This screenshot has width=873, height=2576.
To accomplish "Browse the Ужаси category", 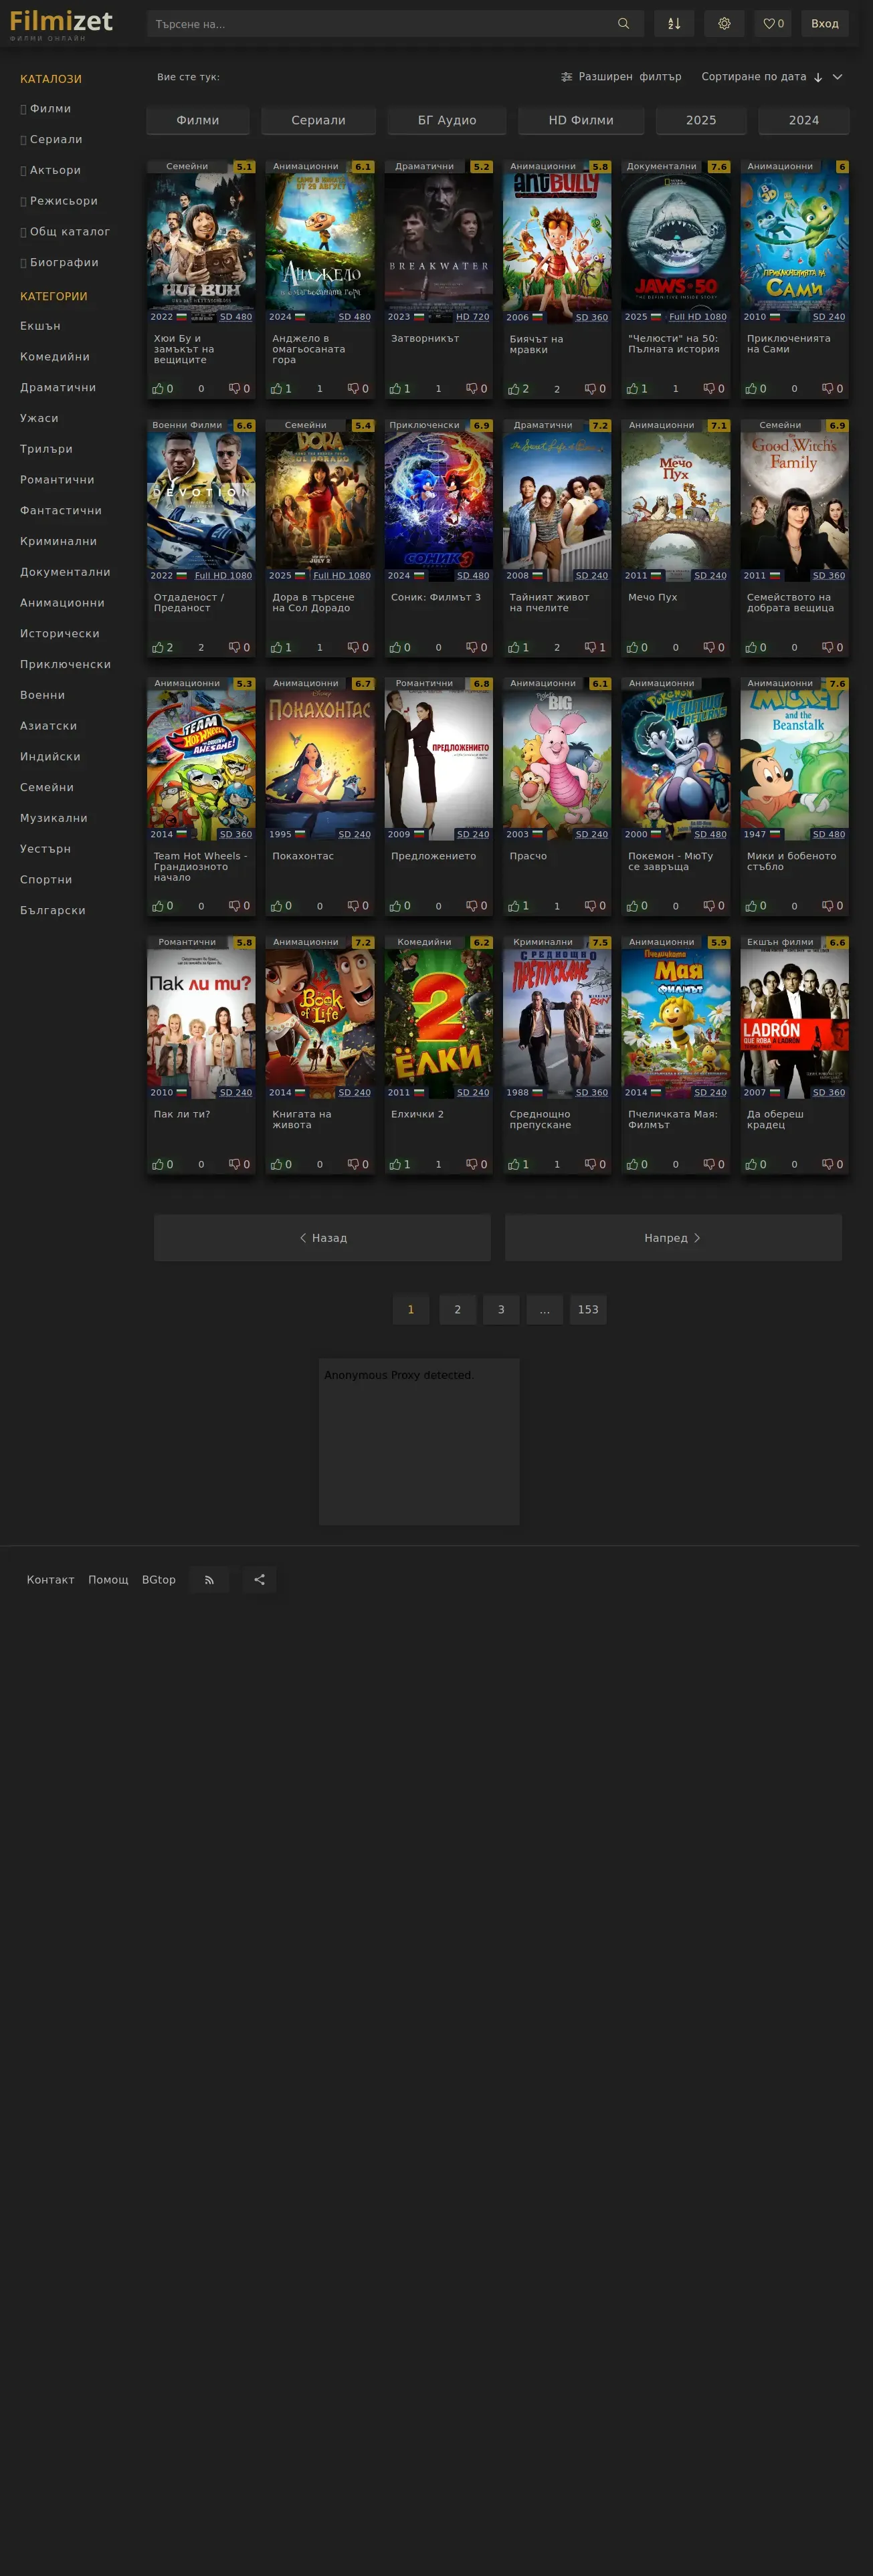I will coord(39,418).
